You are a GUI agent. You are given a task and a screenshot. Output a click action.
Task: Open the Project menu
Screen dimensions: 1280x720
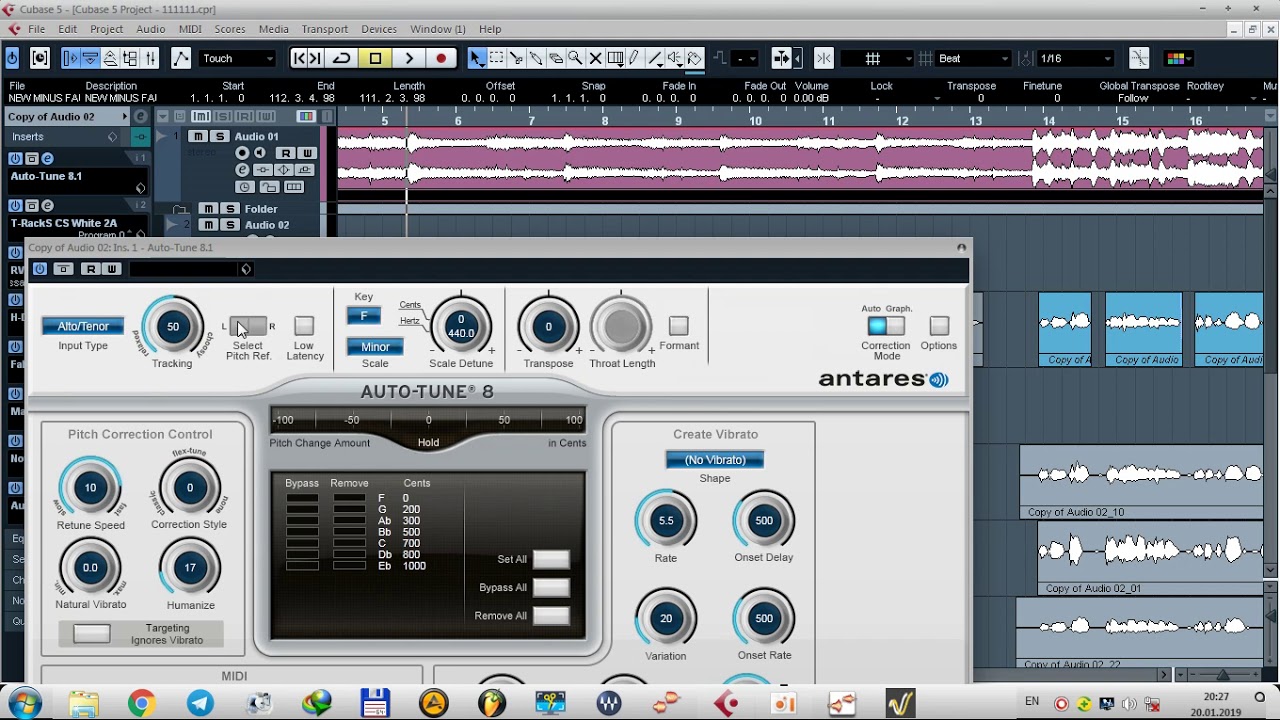coord(107,29)
